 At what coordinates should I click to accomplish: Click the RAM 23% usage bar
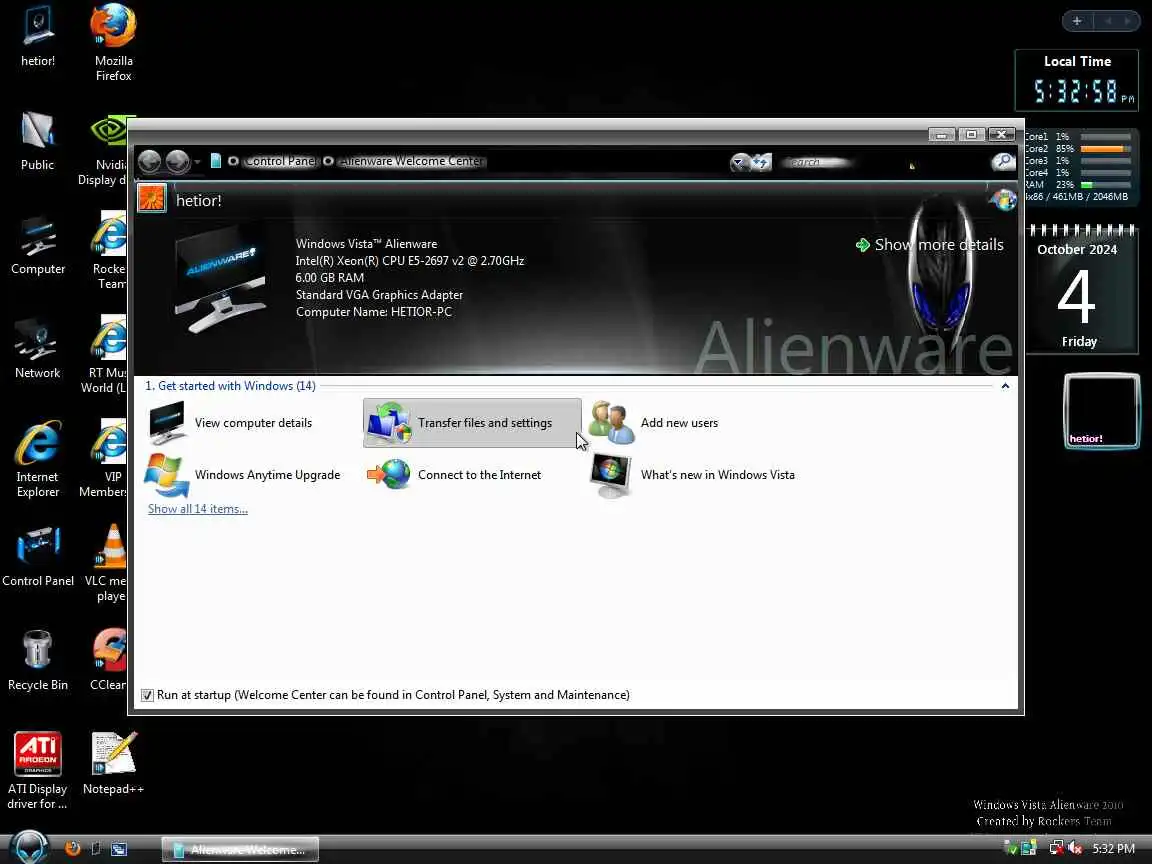pos(1105,184)
